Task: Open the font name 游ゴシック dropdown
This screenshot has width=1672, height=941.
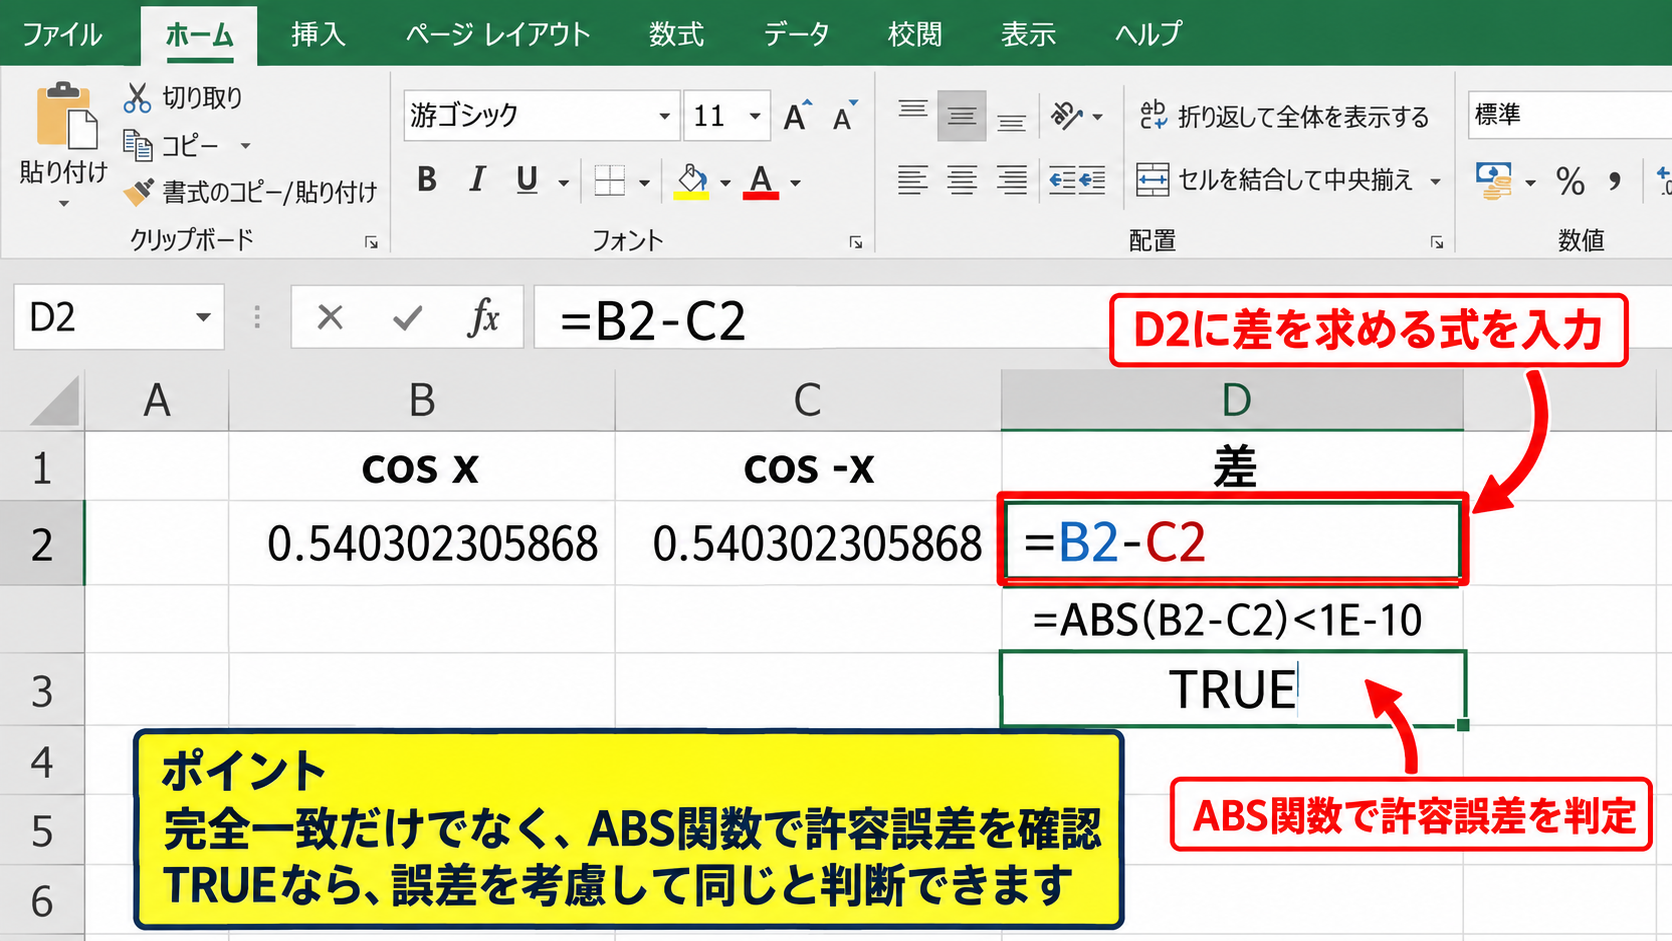Action: 664,116
